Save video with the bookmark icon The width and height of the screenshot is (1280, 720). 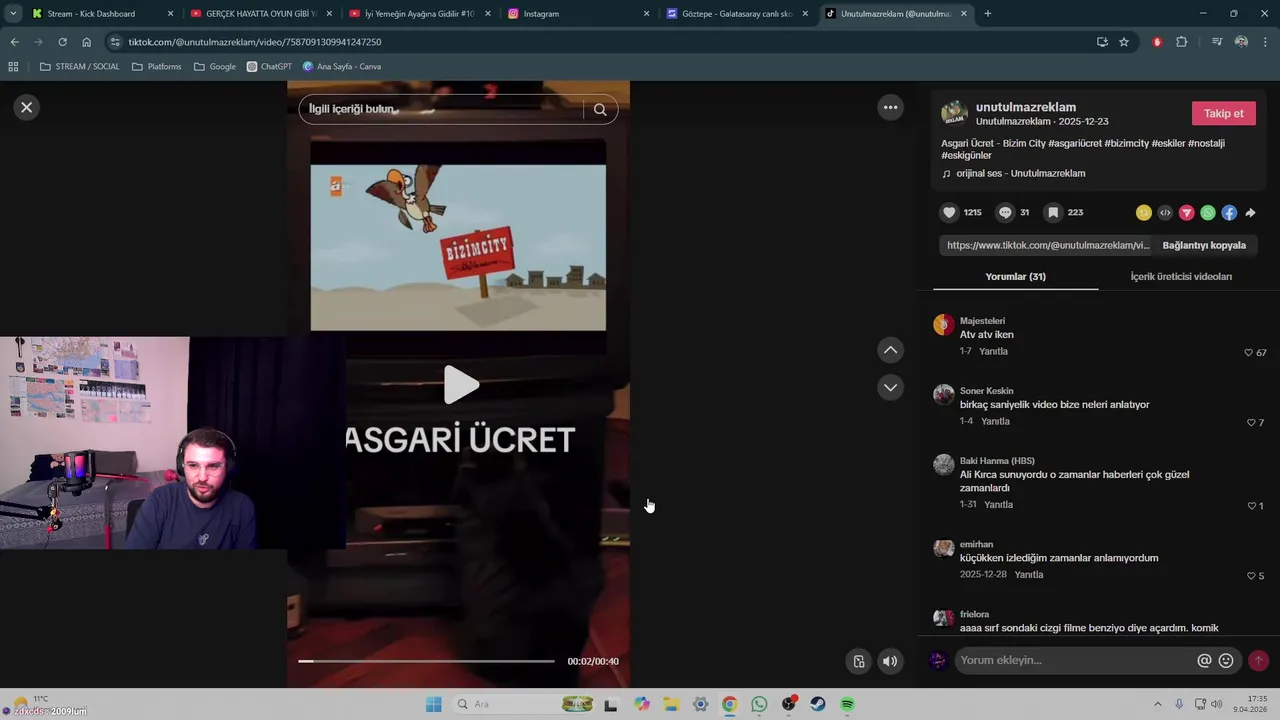1053,212
